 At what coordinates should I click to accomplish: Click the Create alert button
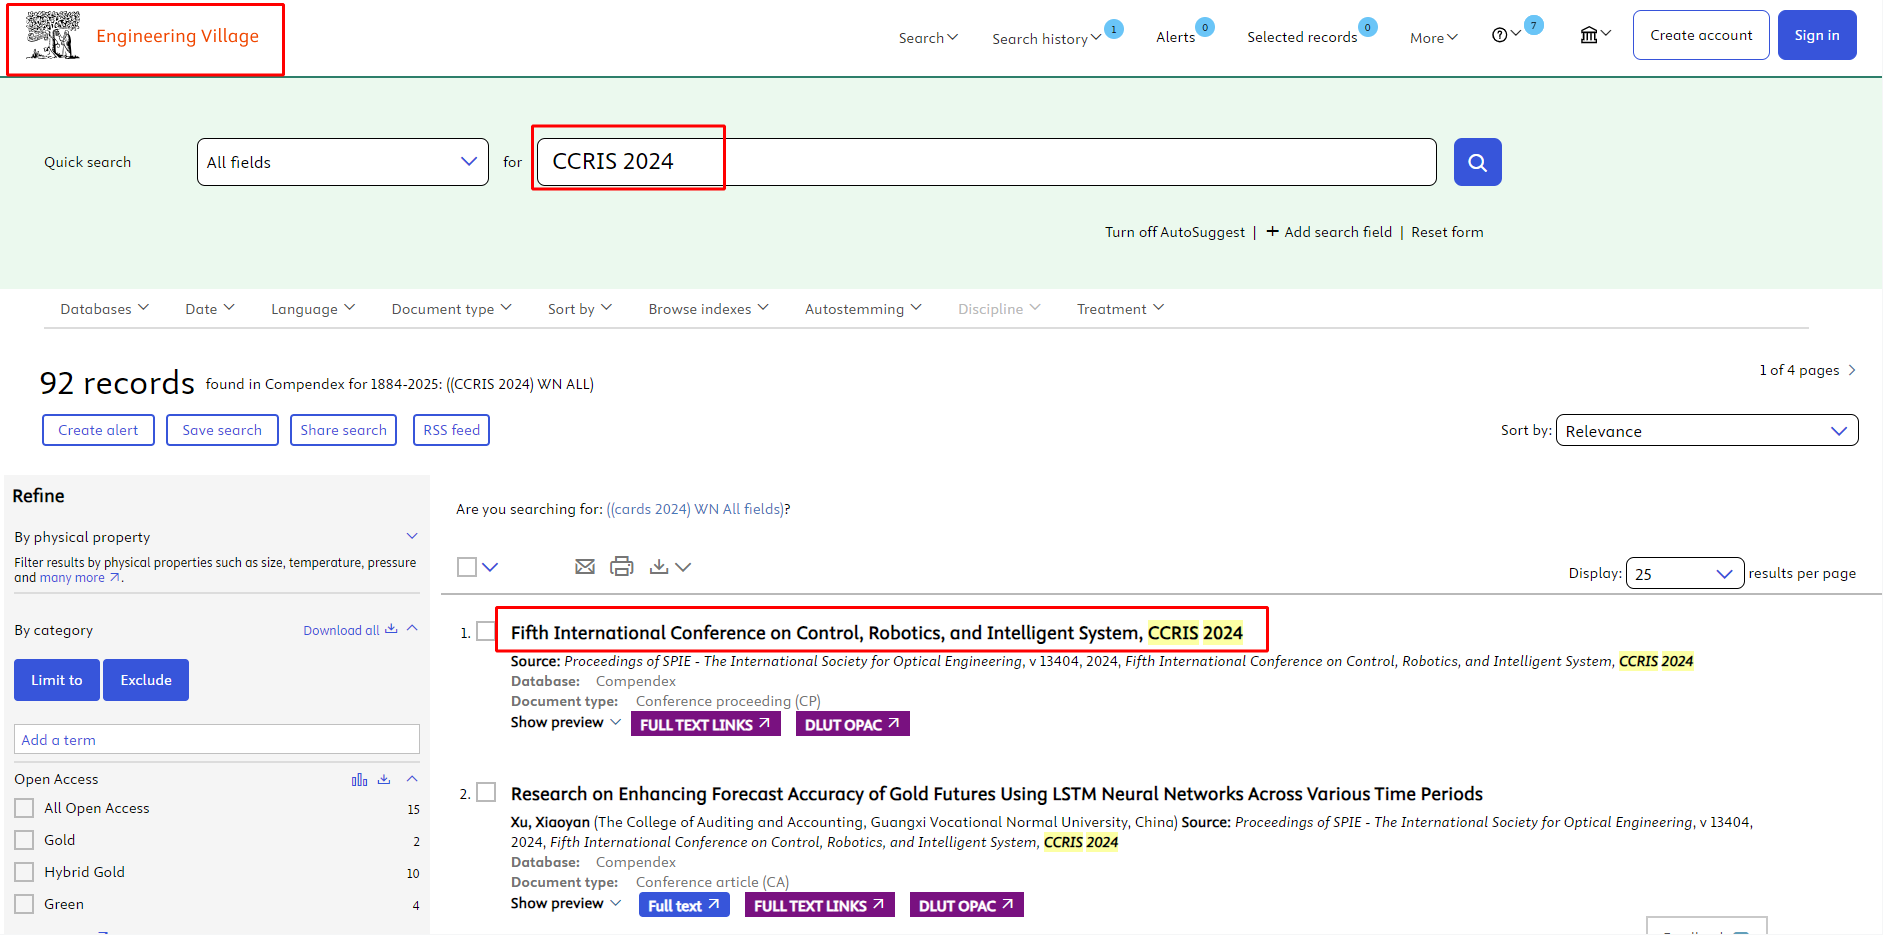[98, 430]
